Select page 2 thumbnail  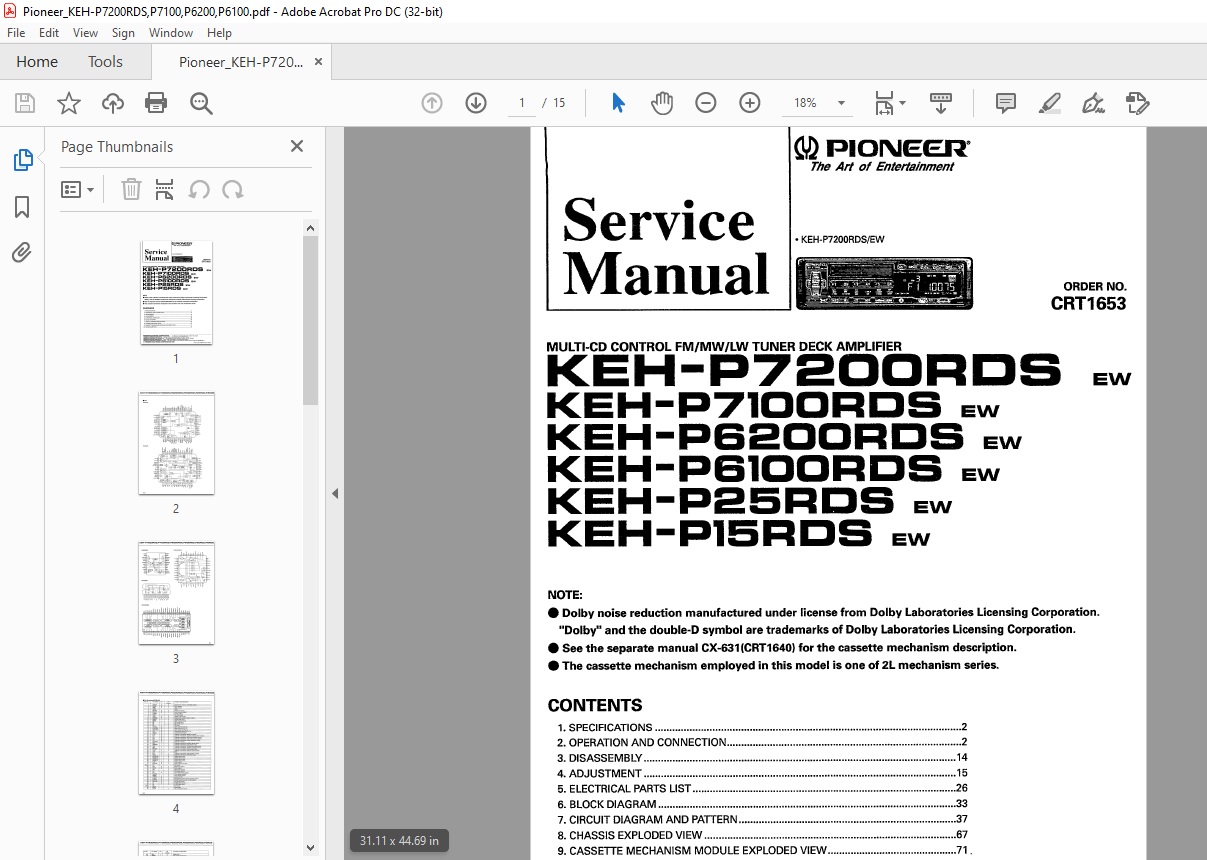[x=176, y=443]
